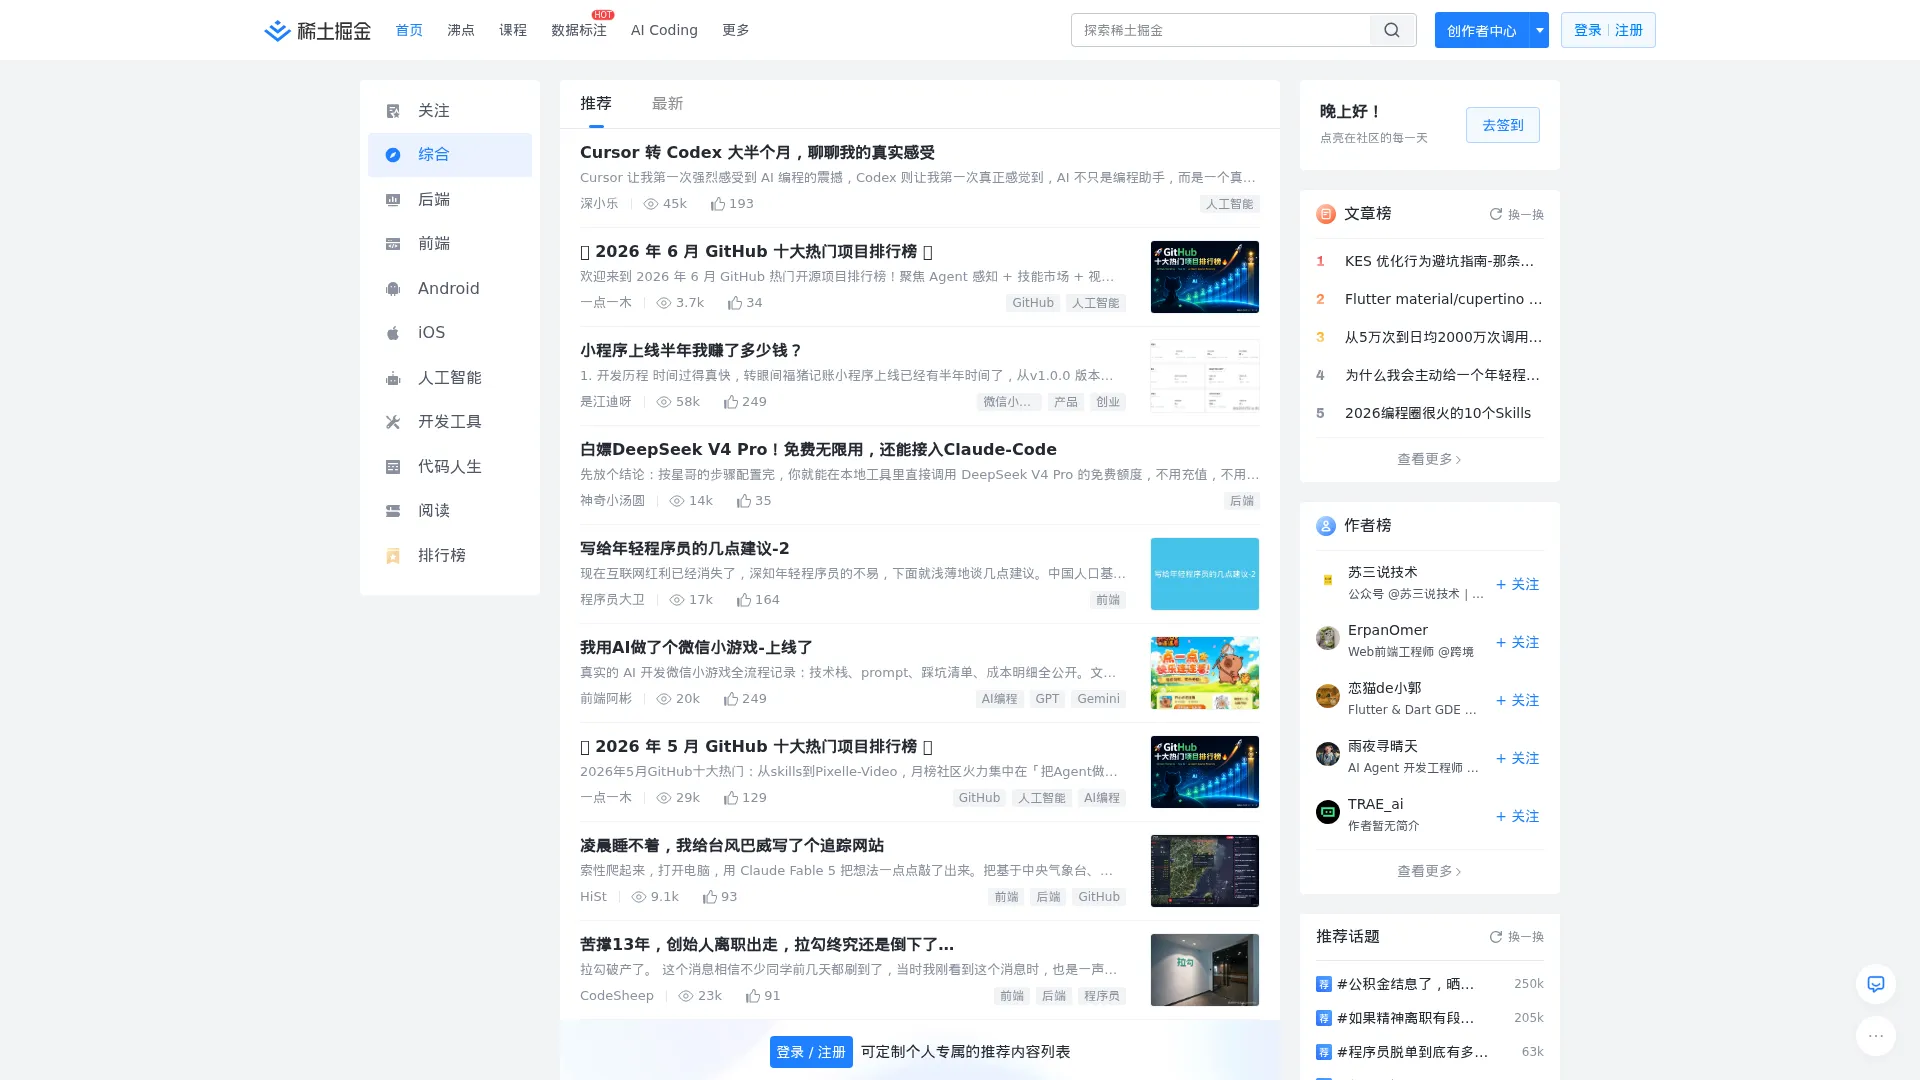Open topic #公积金结息了

[1405, 984]
